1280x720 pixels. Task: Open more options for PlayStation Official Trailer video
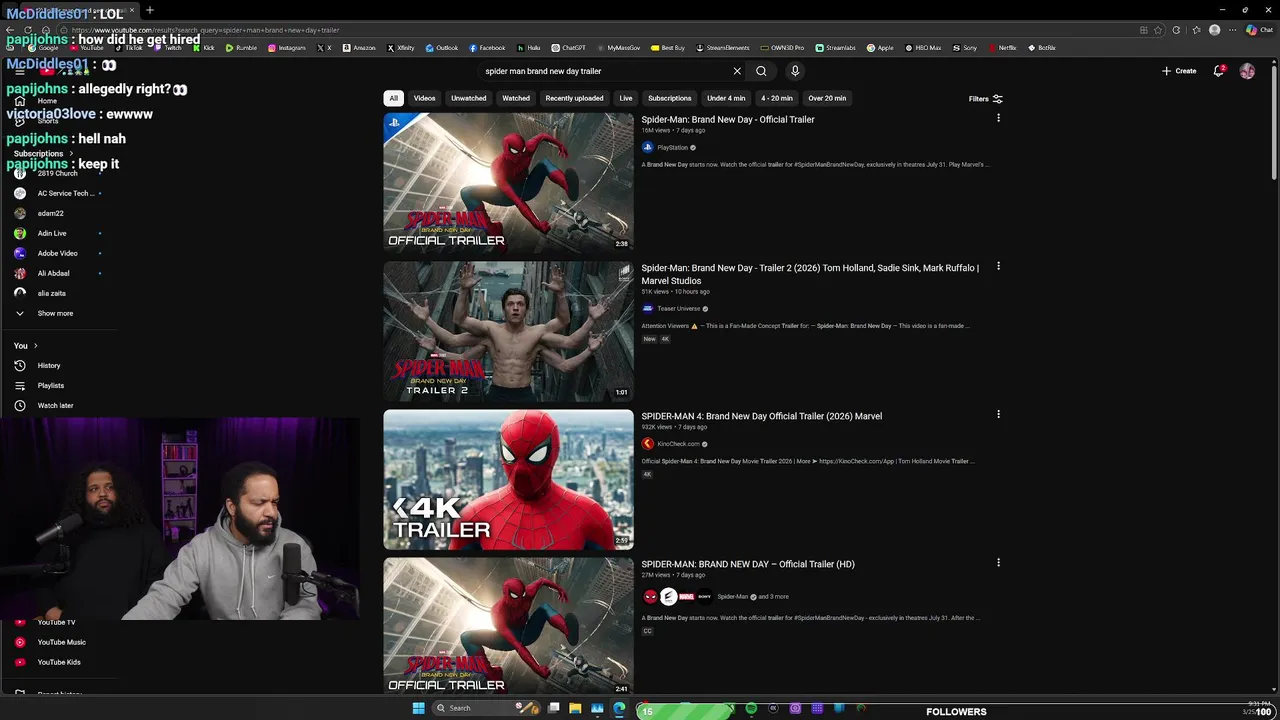(x=998, y=118)
